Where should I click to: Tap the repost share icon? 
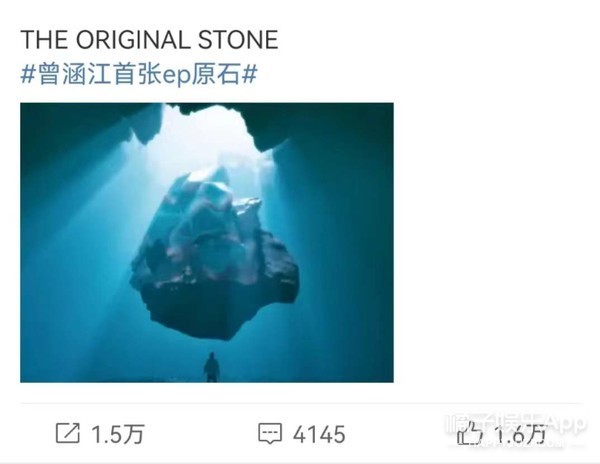(x=68, y=433)
